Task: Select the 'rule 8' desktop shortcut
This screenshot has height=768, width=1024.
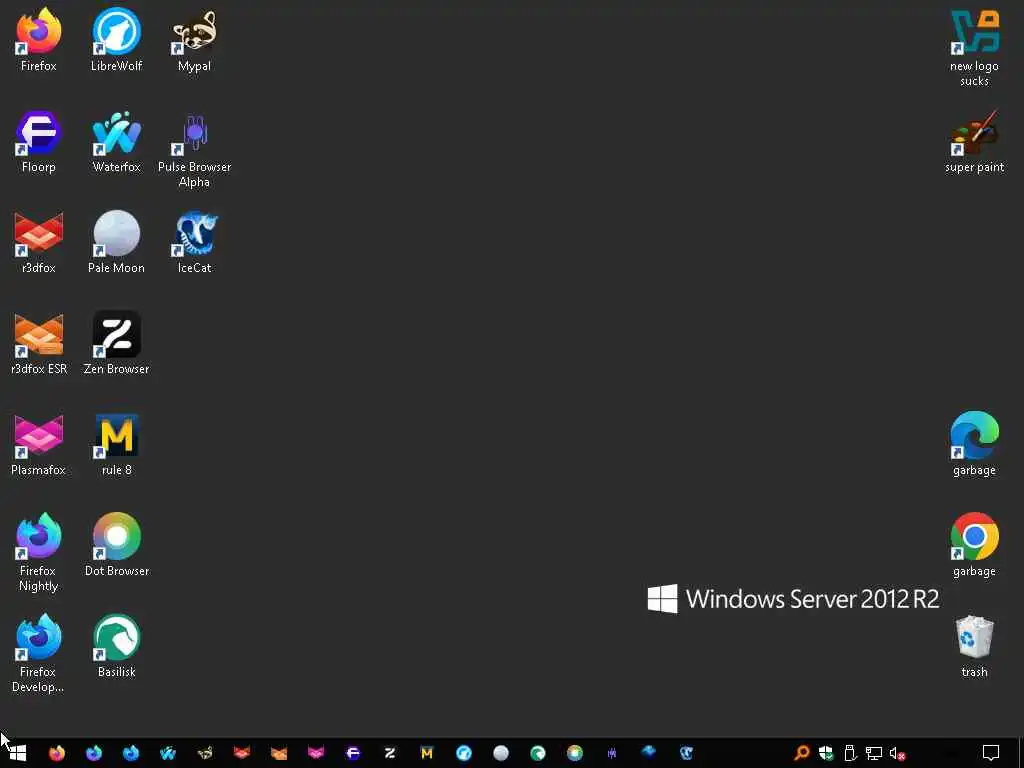Action: coord(116,444)
